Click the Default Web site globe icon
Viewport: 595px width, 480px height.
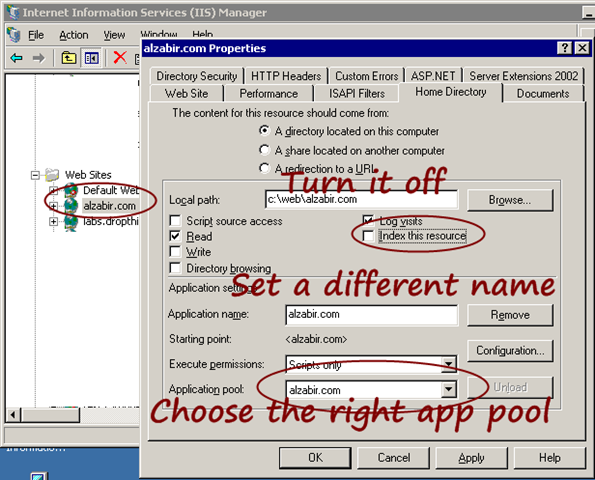pos(71,190)
